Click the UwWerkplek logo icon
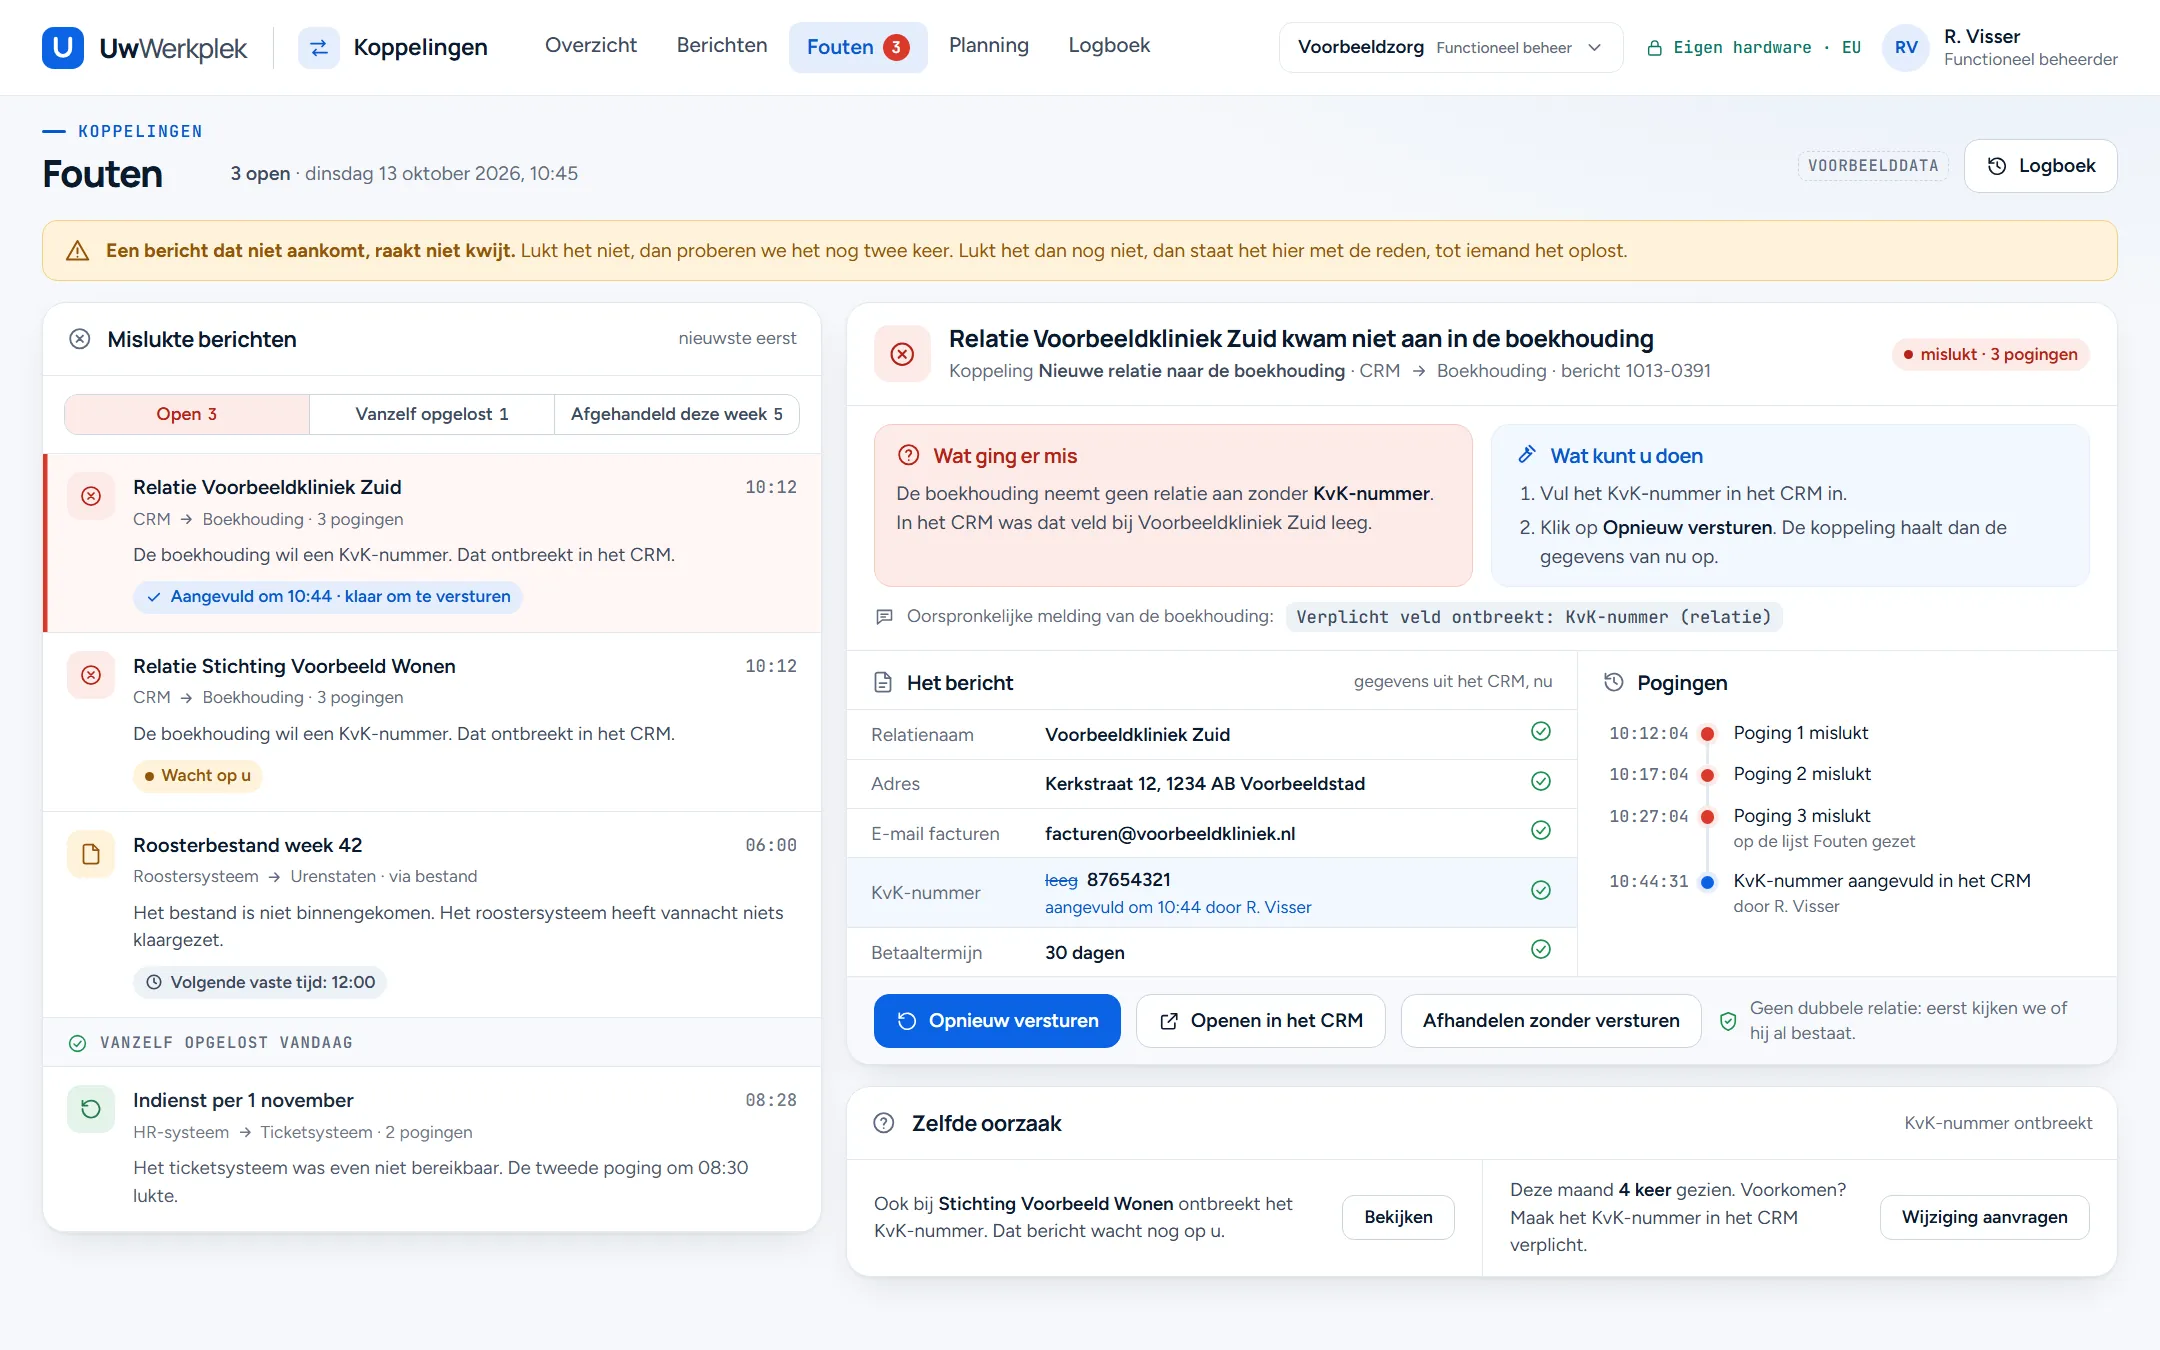This screenshot has height=1350, width=2160. (62, 47)
